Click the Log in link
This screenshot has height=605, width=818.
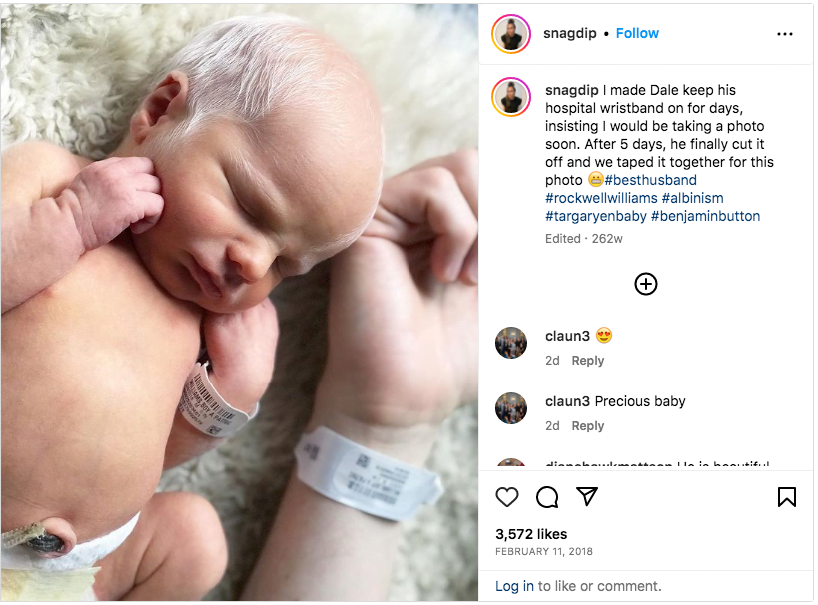[x=514, y=586]
